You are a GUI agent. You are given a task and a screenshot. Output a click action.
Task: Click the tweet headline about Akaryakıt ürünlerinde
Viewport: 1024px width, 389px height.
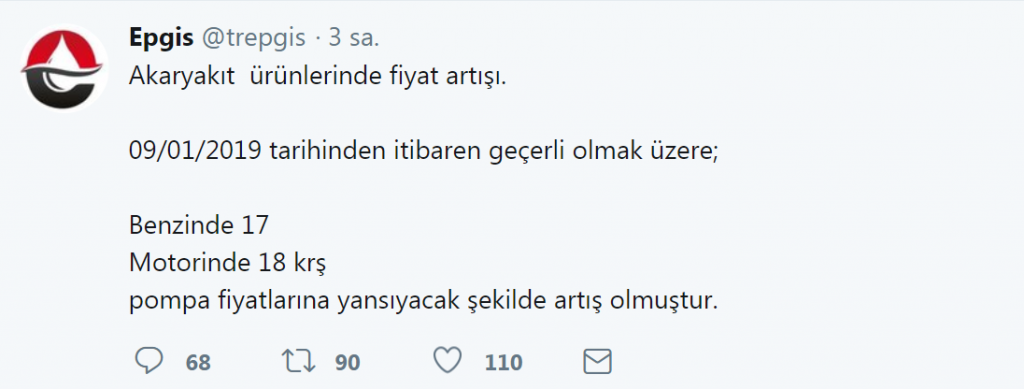pos(317,78)
